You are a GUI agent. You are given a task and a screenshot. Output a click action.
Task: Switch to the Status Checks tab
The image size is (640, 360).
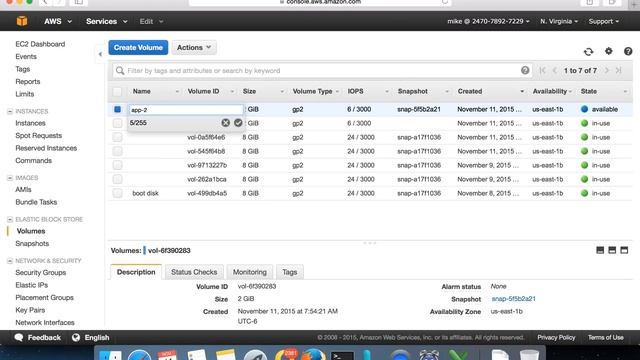click(x=194, y=272)
